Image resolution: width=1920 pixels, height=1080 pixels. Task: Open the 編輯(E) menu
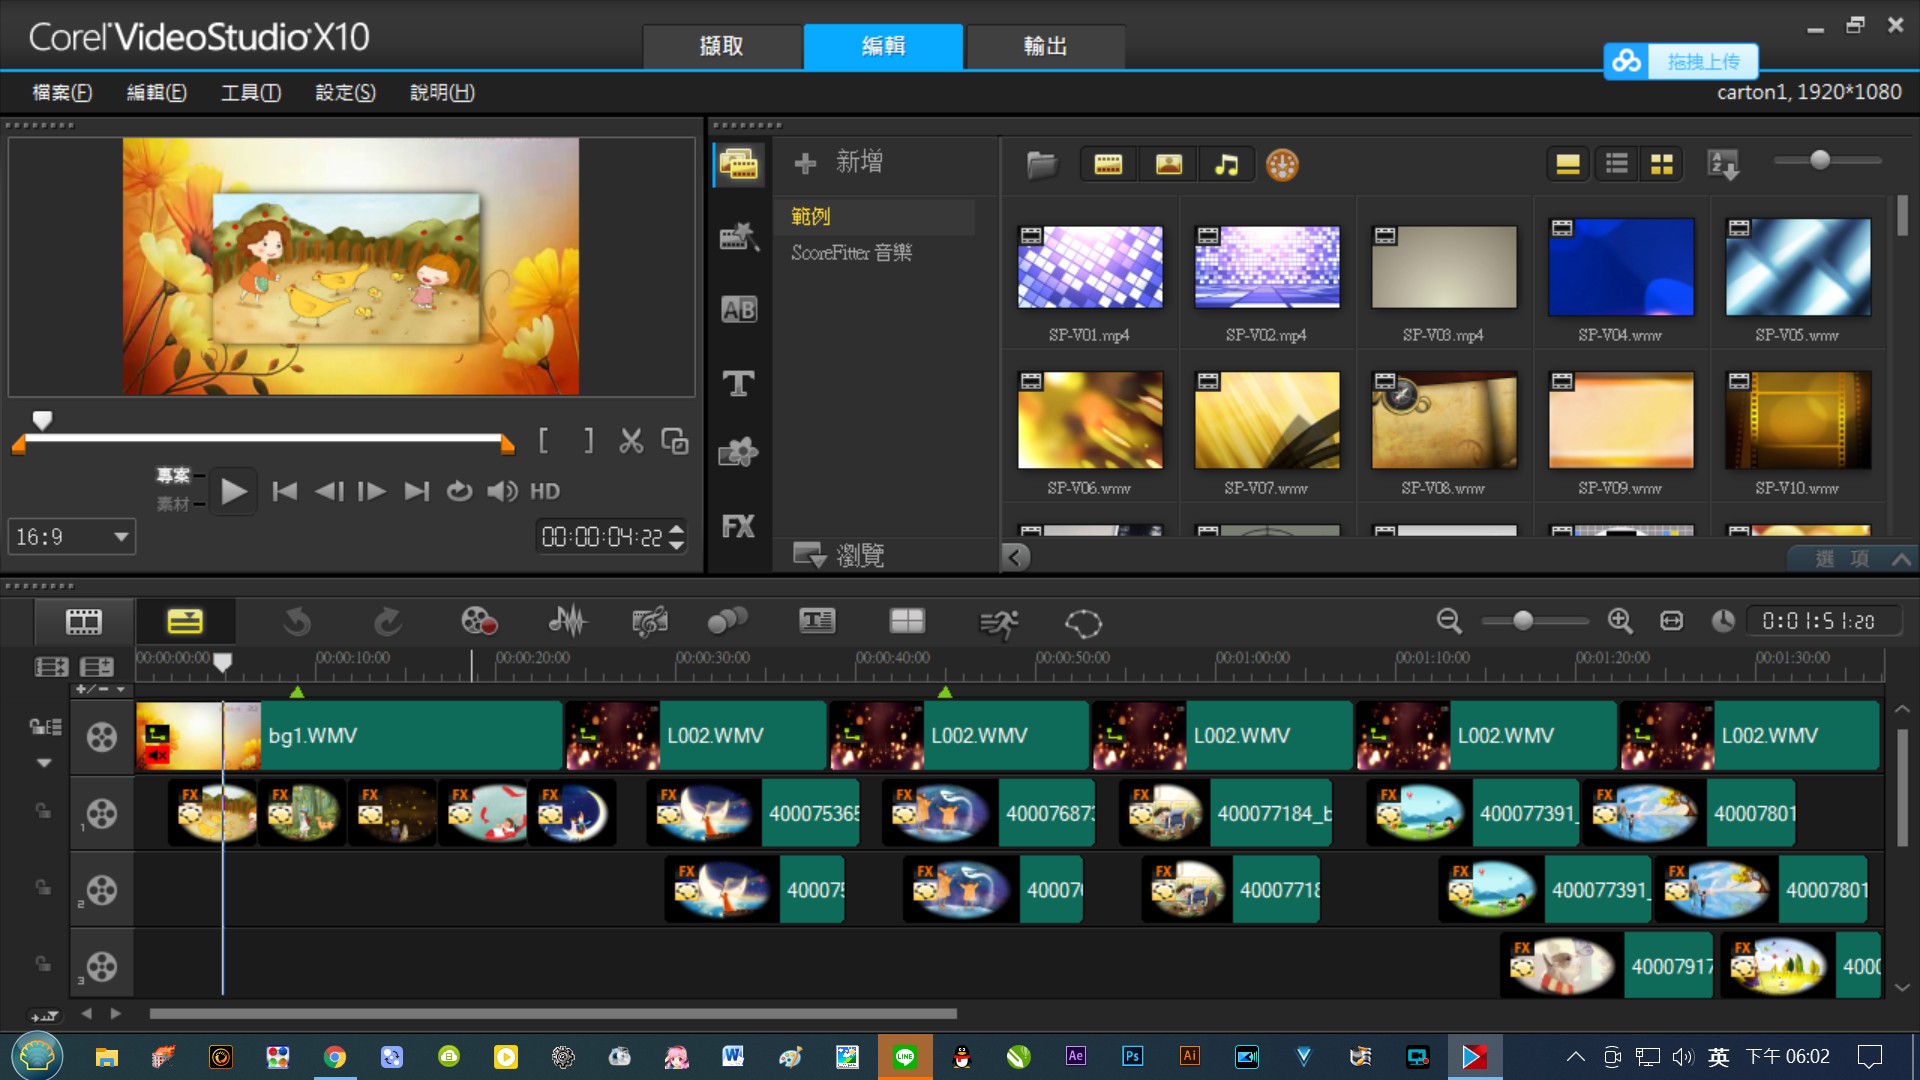point(156,92)
